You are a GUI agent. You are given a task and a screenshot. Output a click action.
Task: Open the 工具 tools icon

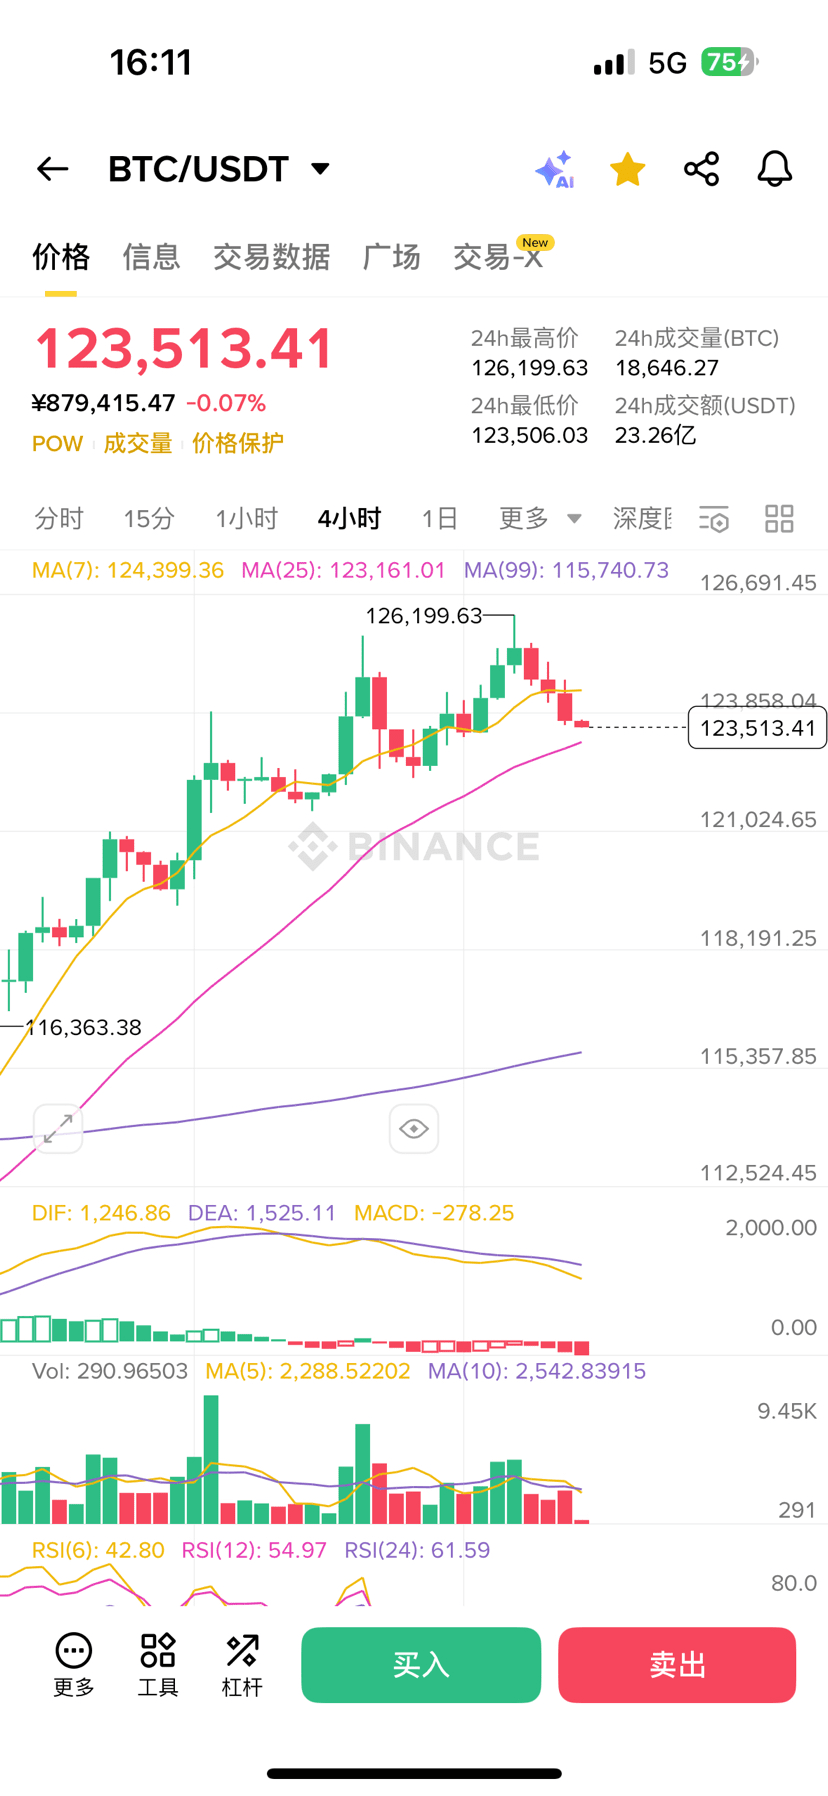click(158, 1665)
